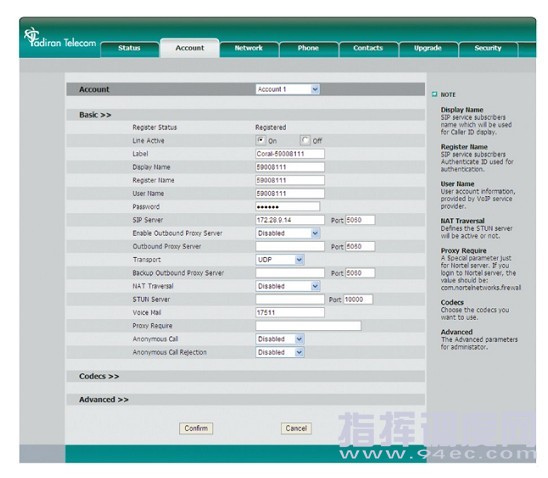Switch to the Network tab
The width and height of the screenshot is (548, 478).
click(249, 49)
